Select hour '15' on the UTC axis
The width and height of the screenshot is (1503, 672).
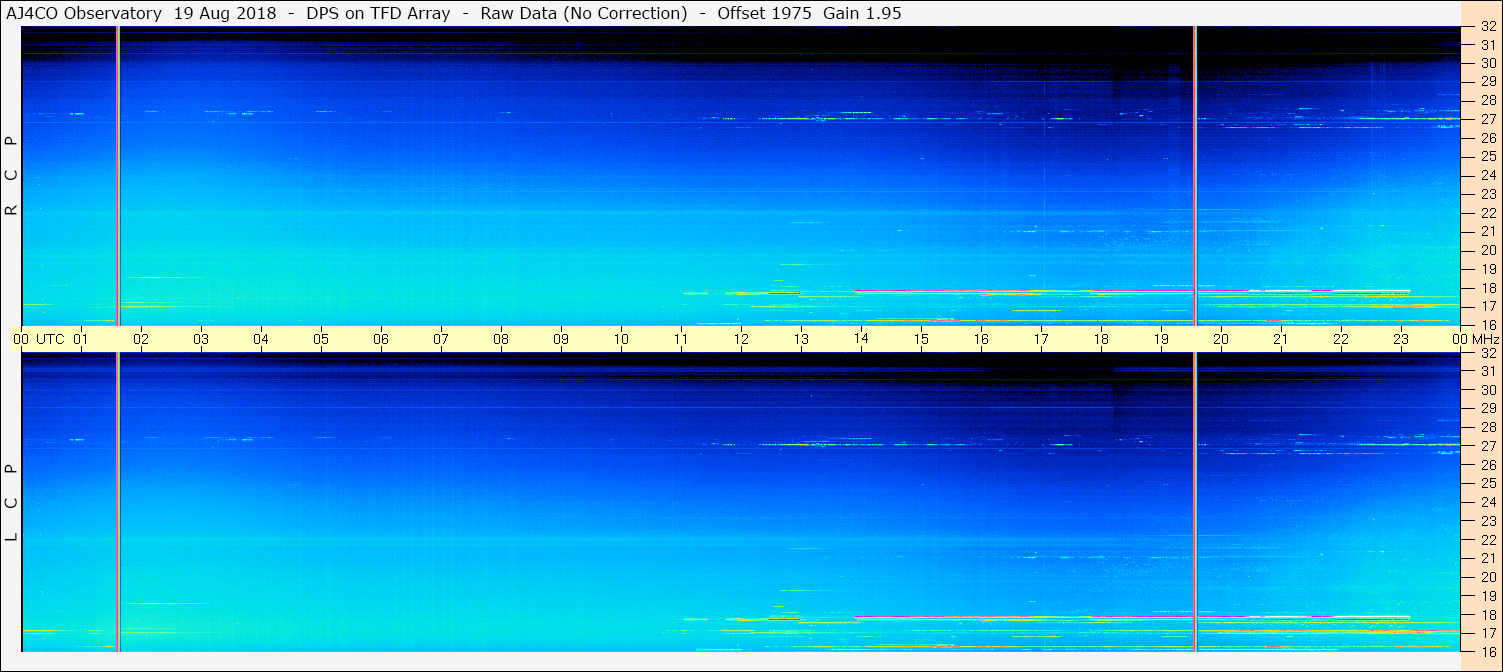coord(921,339)
